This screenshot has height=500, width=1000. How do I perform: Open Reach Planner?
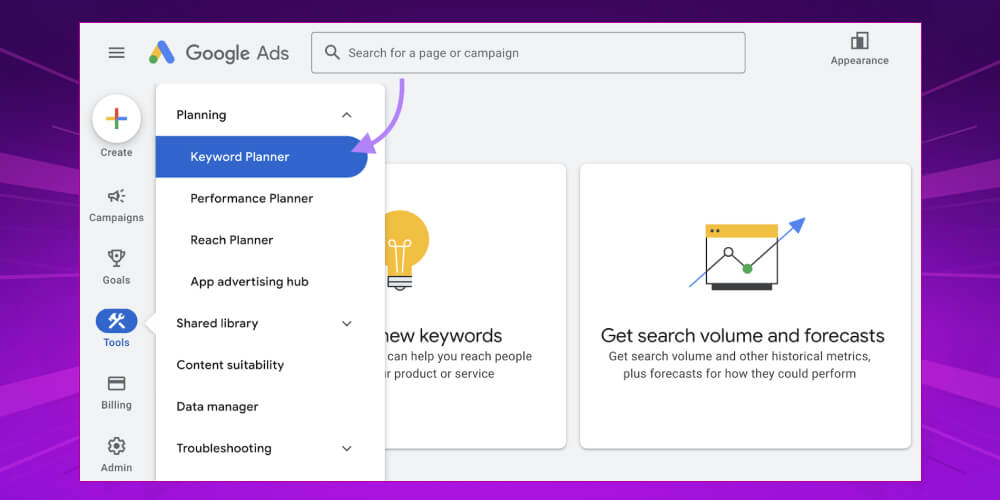point(232,240)
